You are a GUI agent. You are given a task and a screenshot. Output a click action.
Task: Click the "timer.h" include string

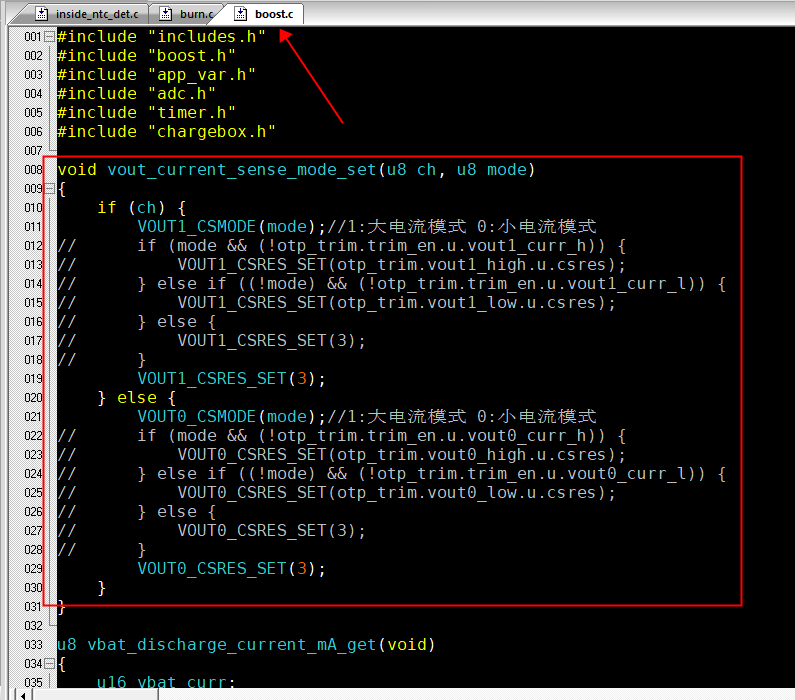192,113
